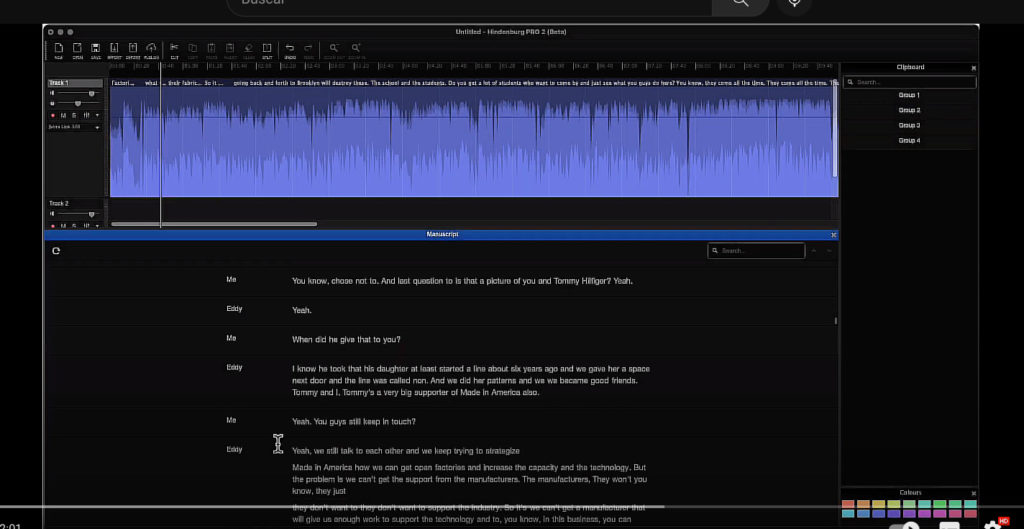1024x529 pixels.
Task: Close the Manuscript panel
Action: point(833,234)
